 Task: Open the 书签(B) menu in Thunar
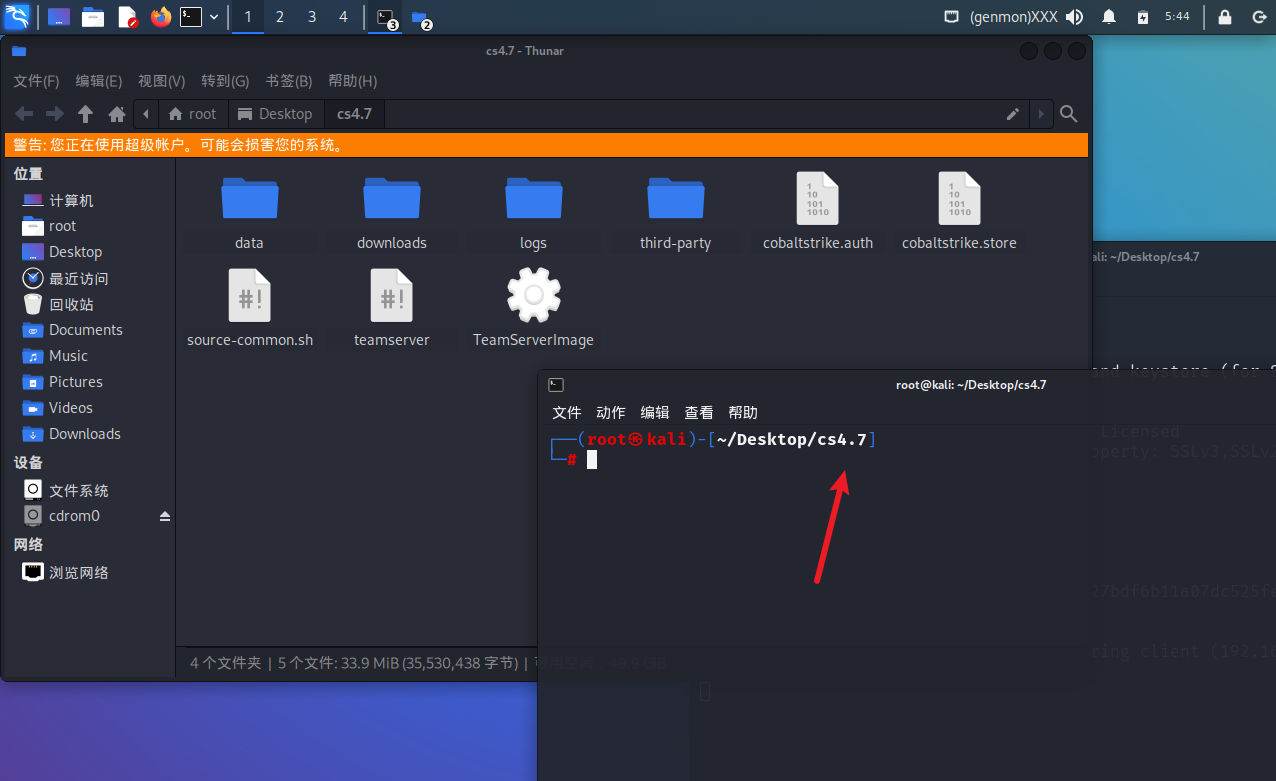coord(288,81)
